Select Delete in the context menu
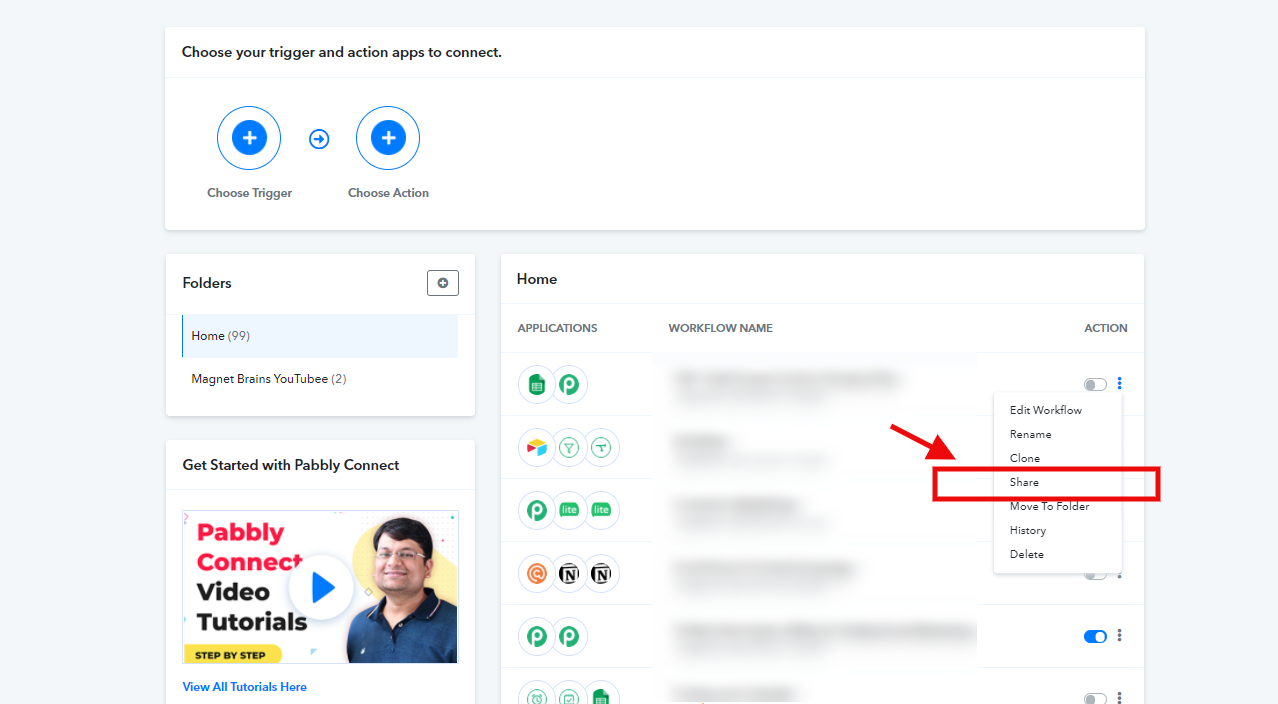The height and width of the screenshot is (704, 1278). tap(1027, 554)
